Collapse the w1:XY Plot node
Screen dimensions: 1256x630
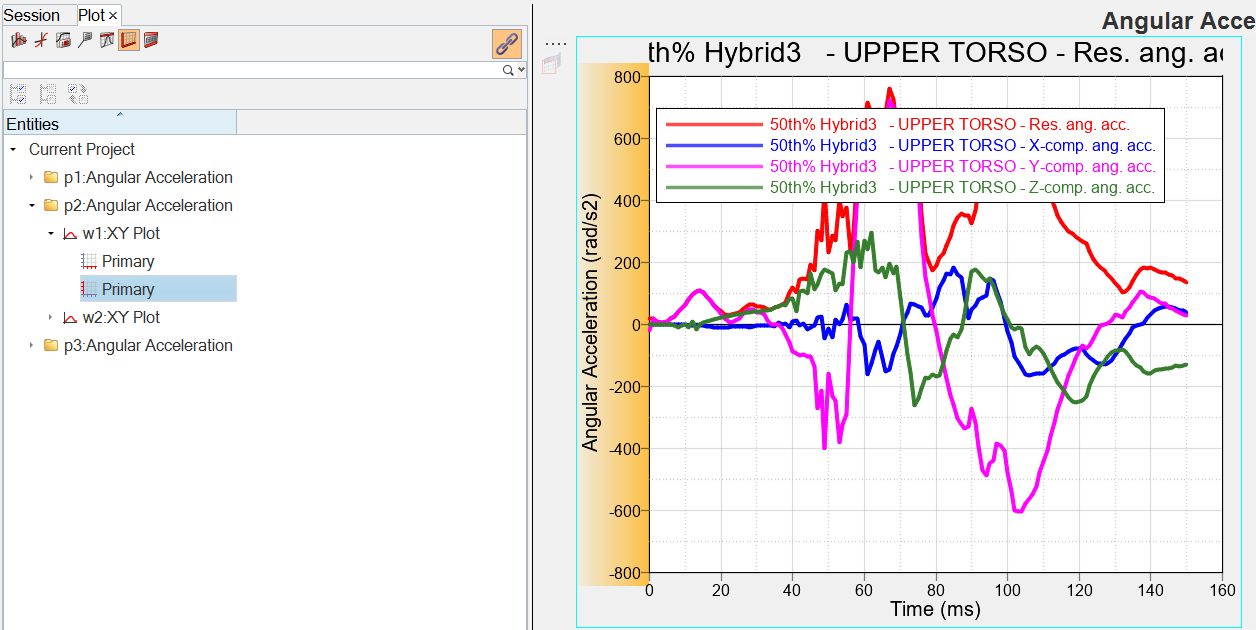click(51, 234)
